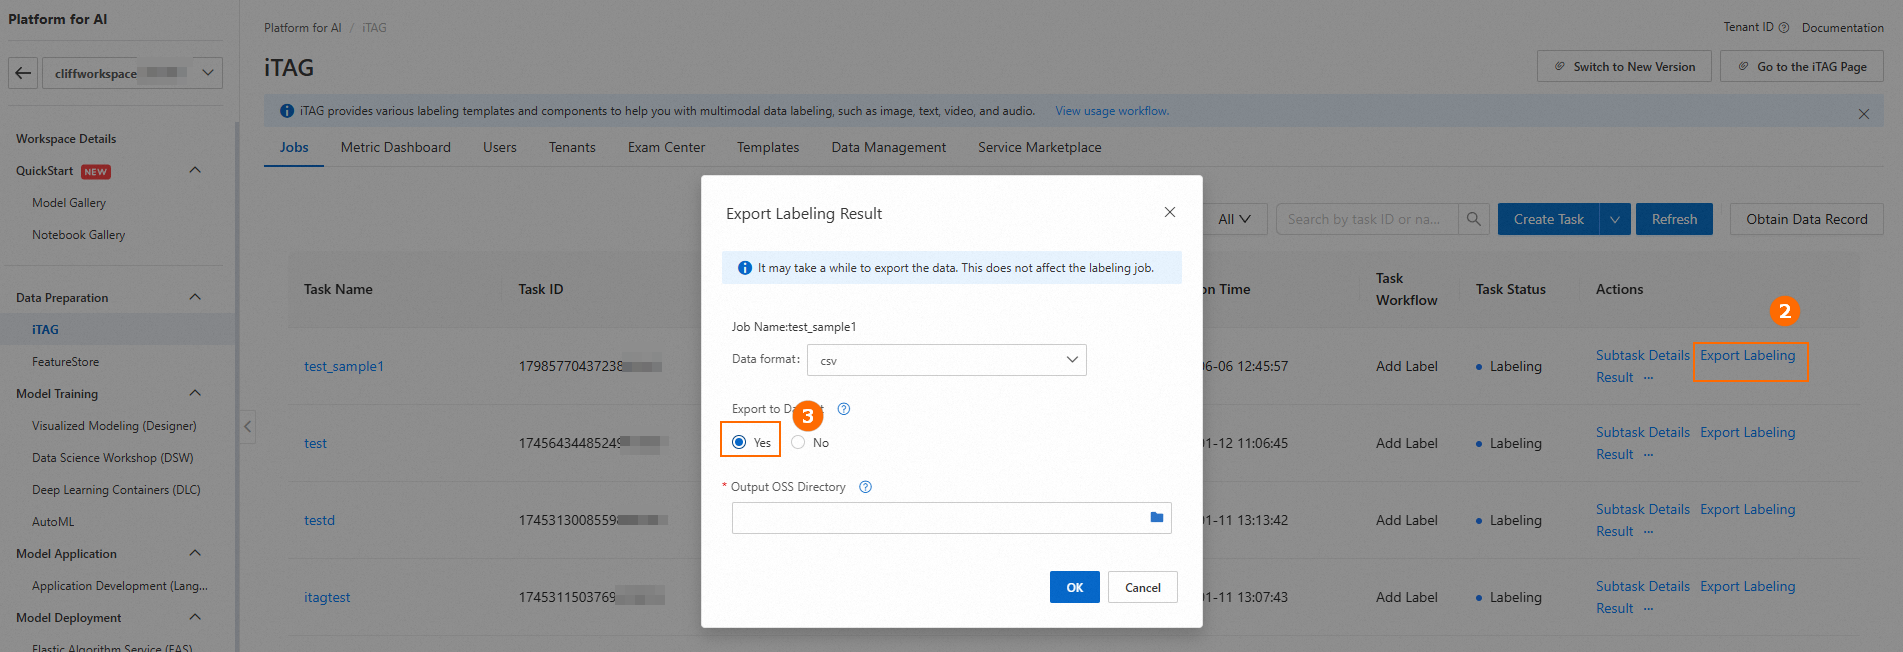
Task: Open Model Gallery
Action: coord(69,203)
